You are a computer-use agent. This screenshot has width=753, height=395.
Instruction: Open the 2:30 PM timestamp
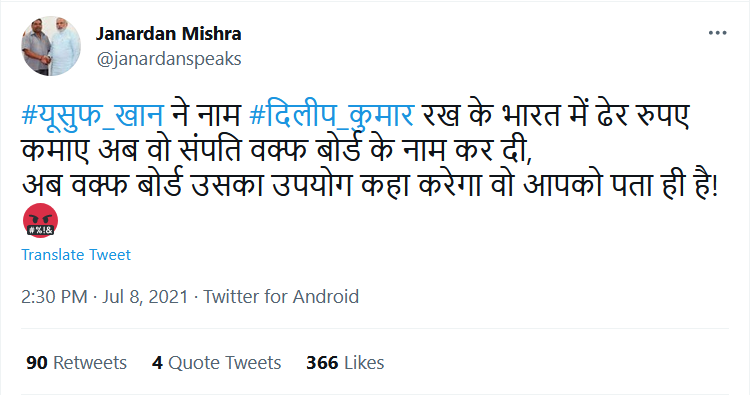tap(54, 297)
